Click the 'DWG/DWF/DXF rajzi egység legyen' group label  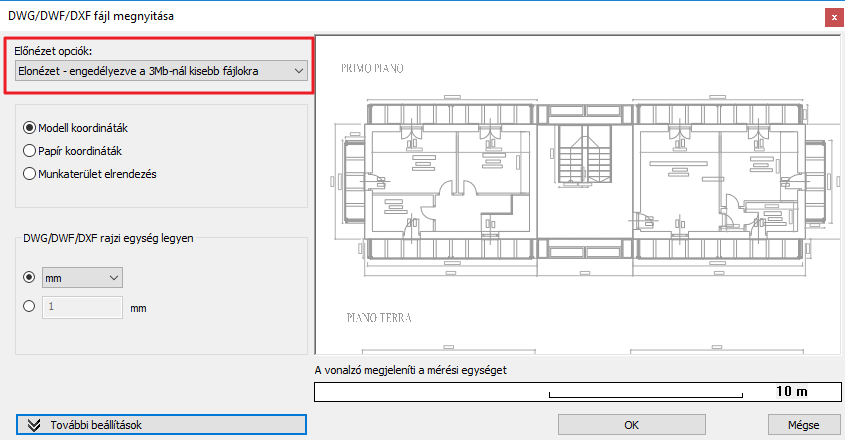[108, 238]
